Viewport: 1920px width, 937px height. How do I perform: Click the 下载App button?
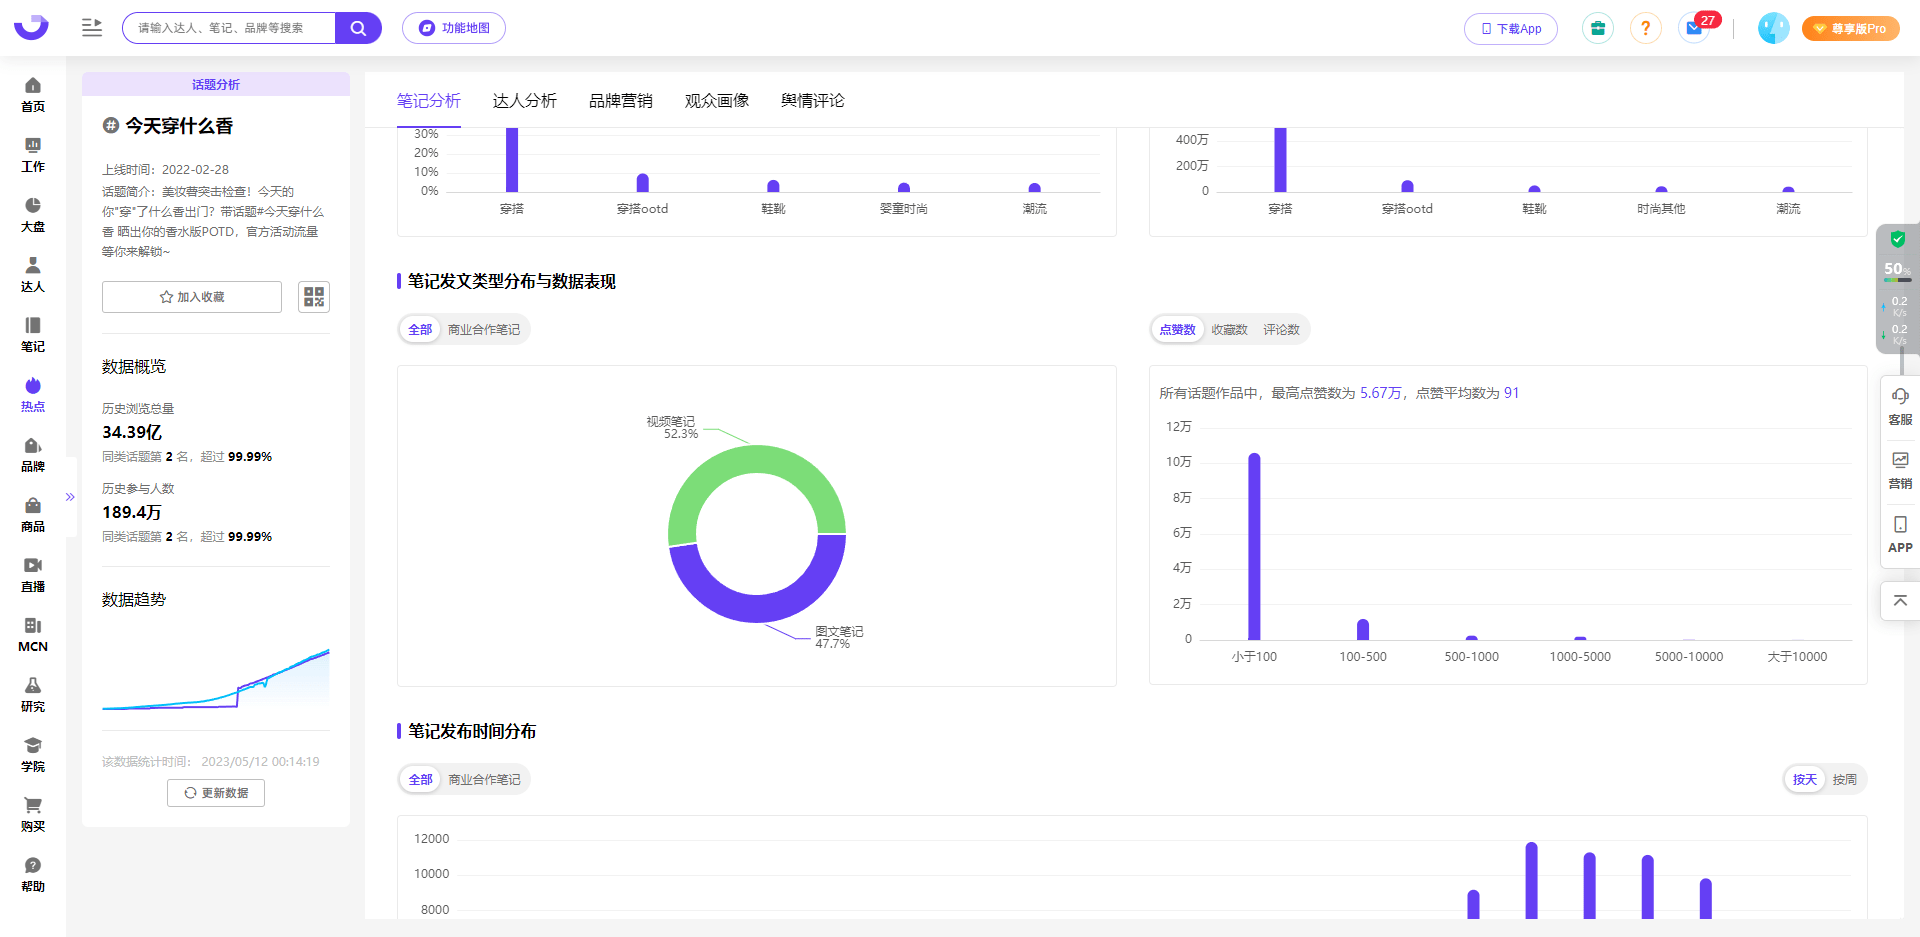tap(1511, 29)
